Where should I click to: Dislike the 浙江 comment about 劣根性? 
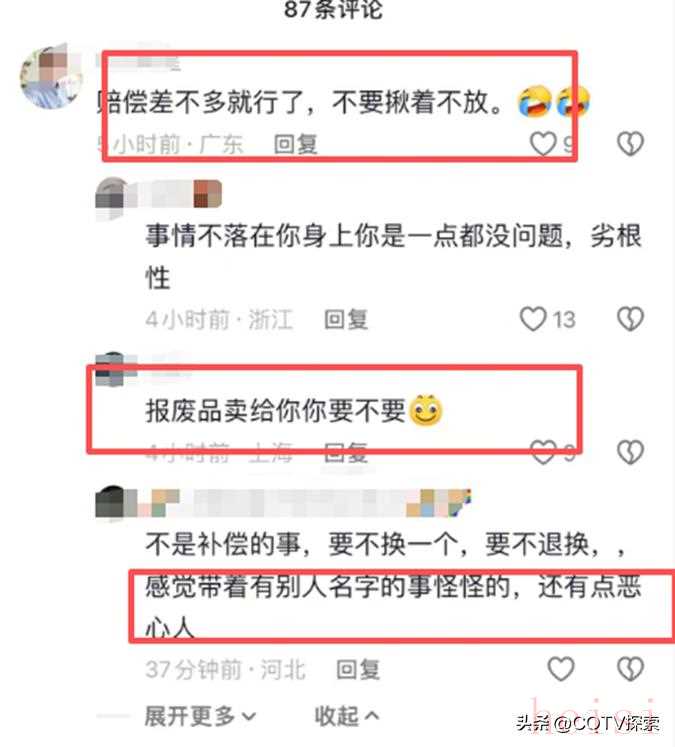[630, 318]
